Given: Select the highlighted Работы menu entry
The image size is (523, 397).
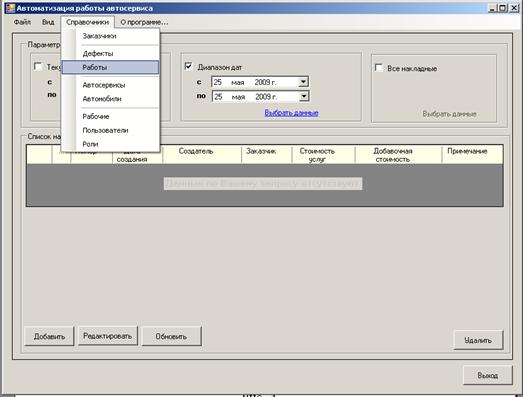Looking at the screenshot, I should tap(110, 67).
